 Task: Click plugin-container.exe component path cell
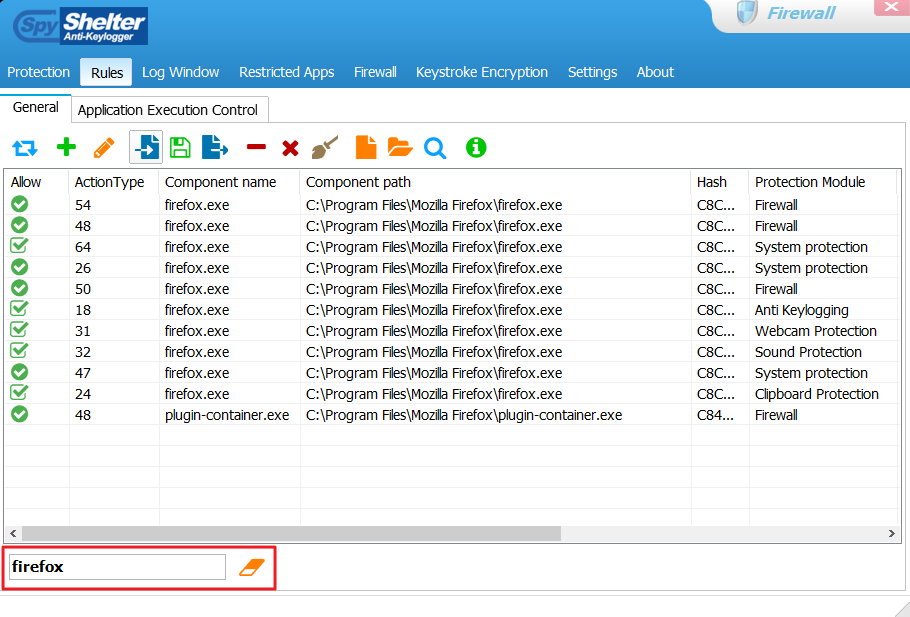464,416
